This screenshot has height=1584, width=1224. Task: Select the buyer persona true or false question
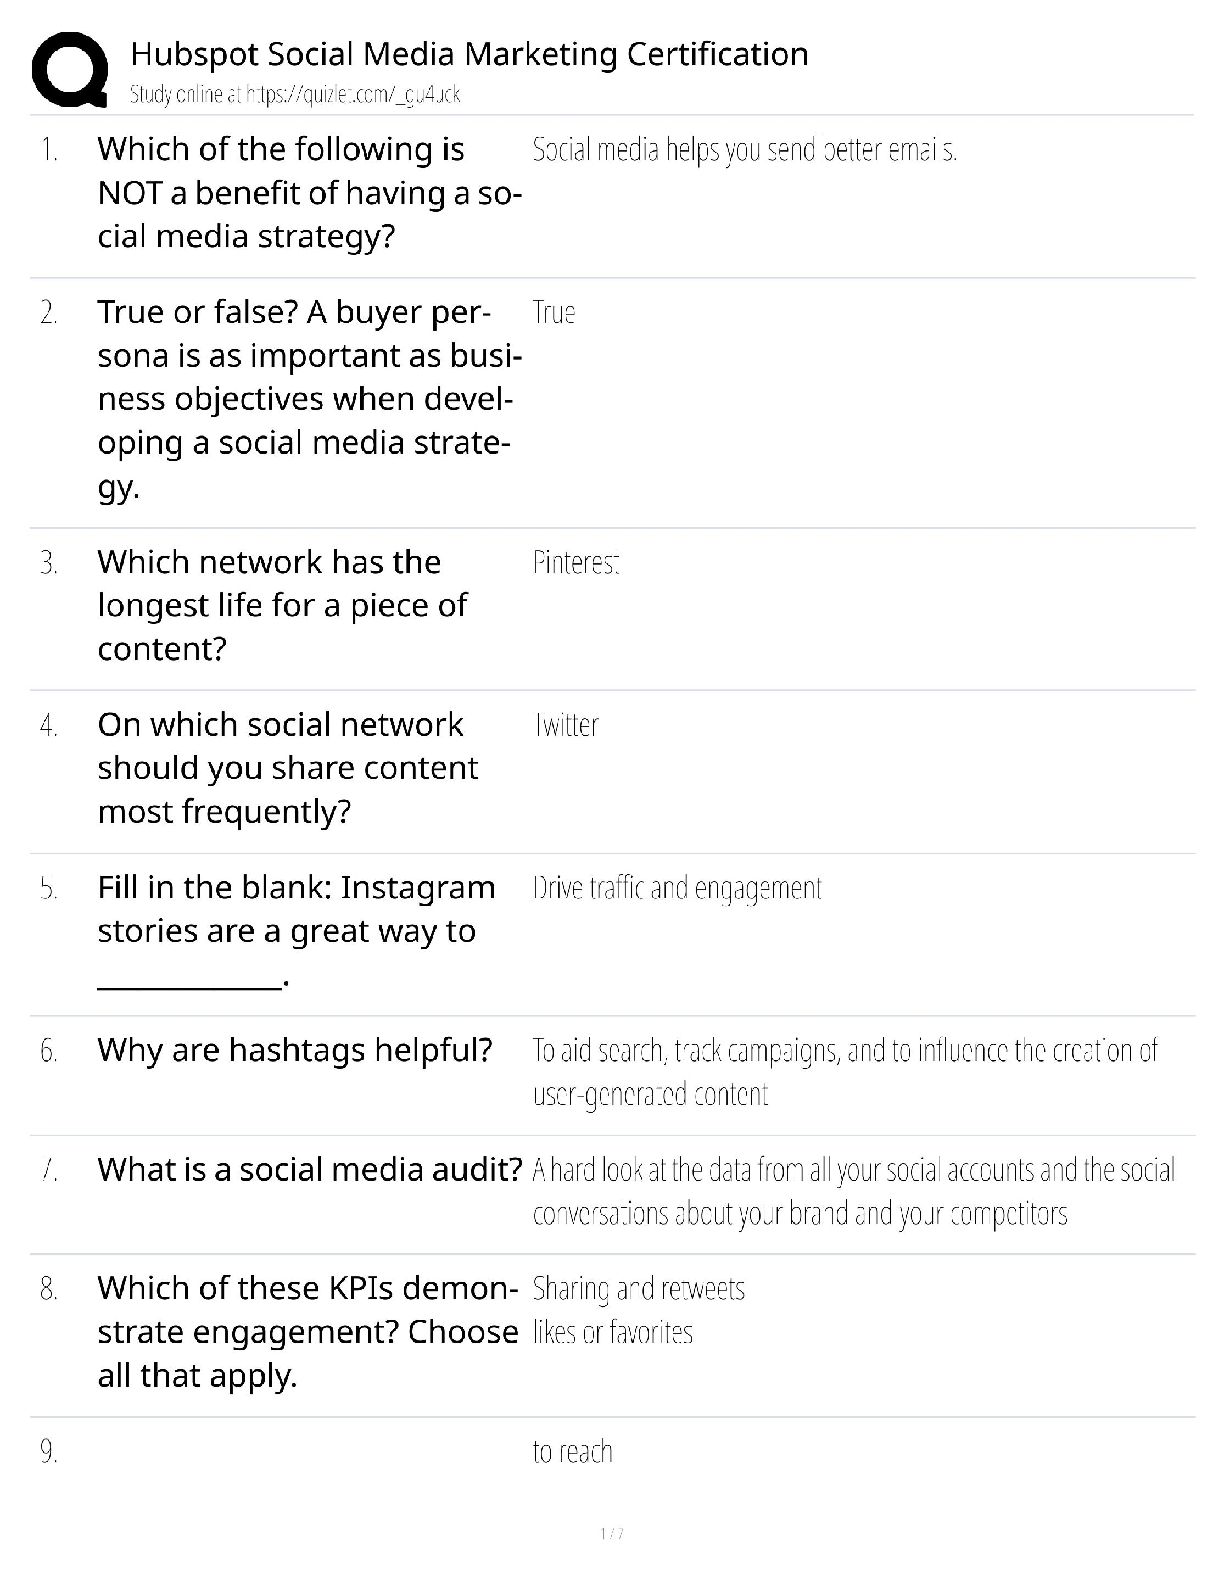coord(308,399)
